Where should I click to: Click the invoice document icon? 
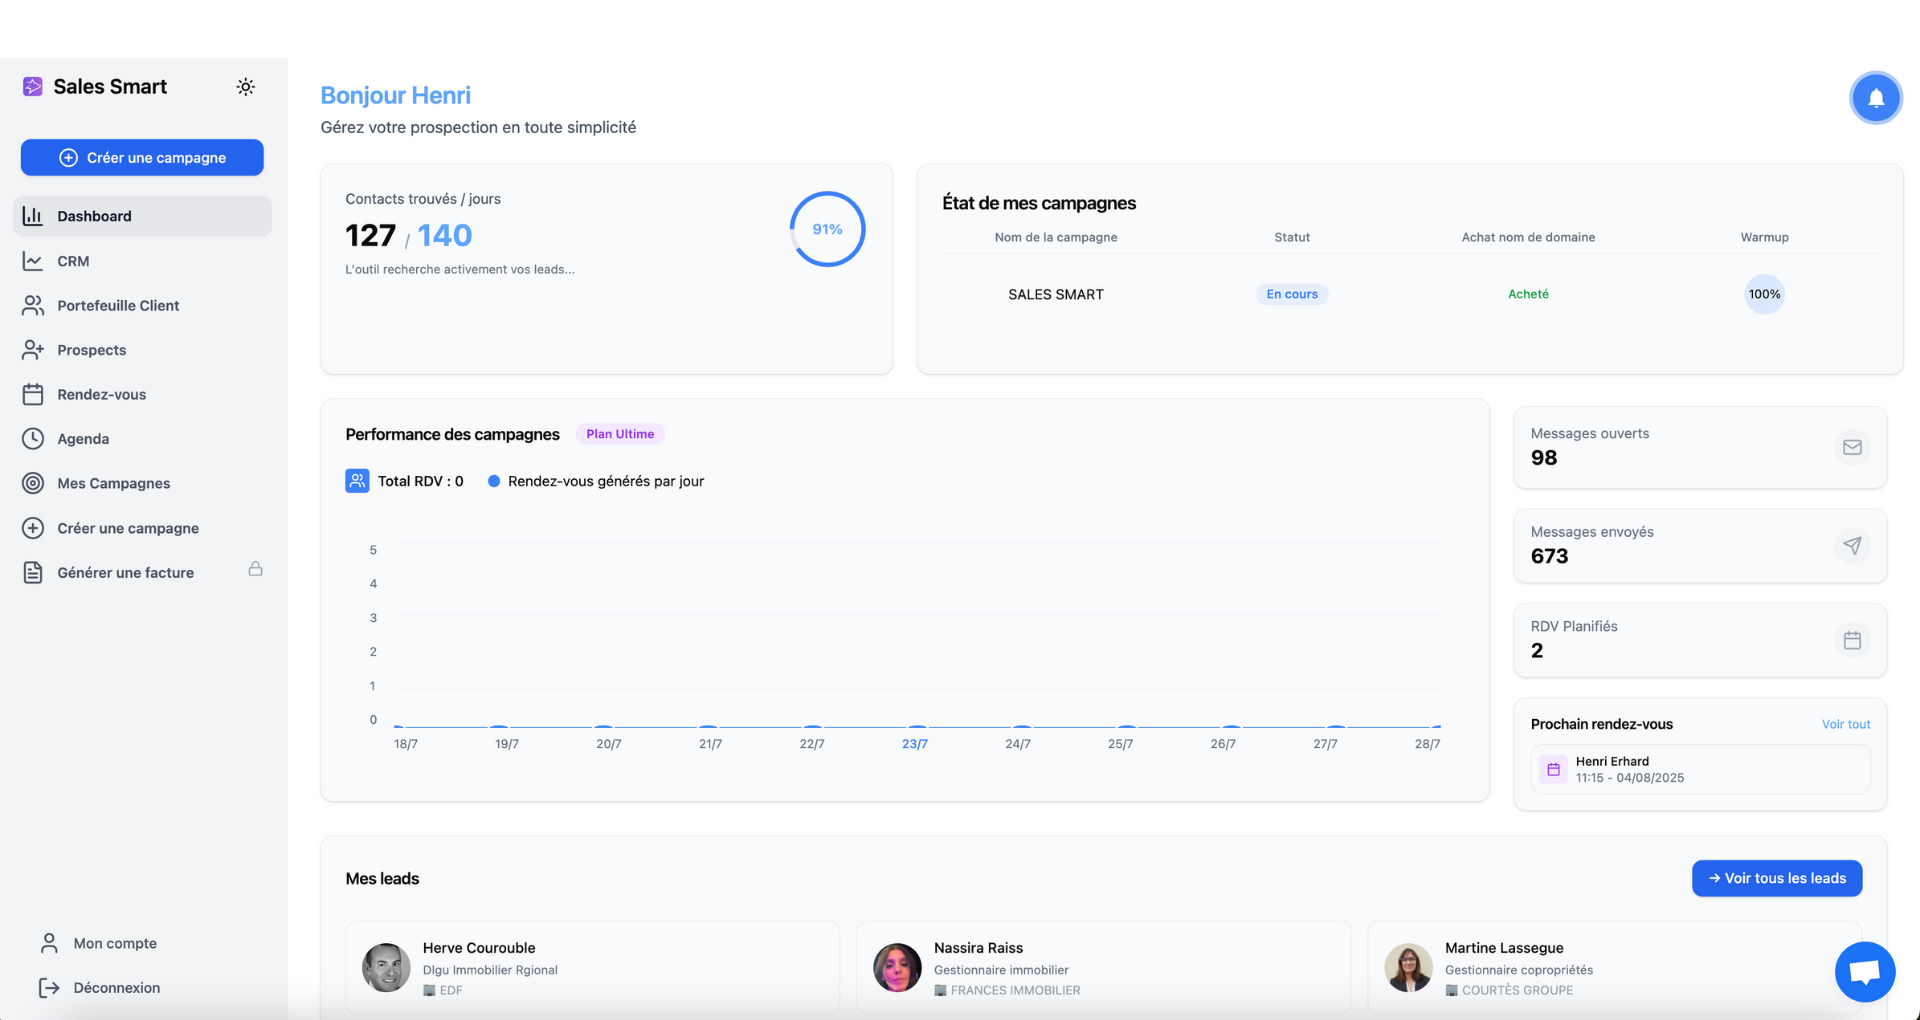(x=33, y=572)
